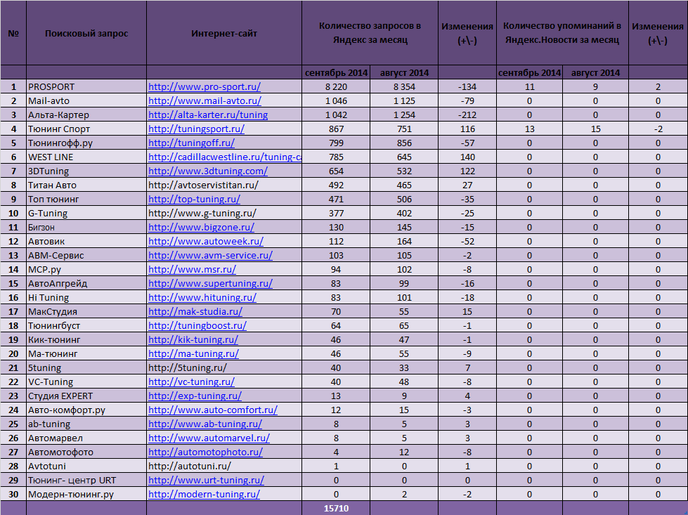Open the http://tuningoff.ru/ link
Screen dimensions: 688x515
(x=191, y=143)
